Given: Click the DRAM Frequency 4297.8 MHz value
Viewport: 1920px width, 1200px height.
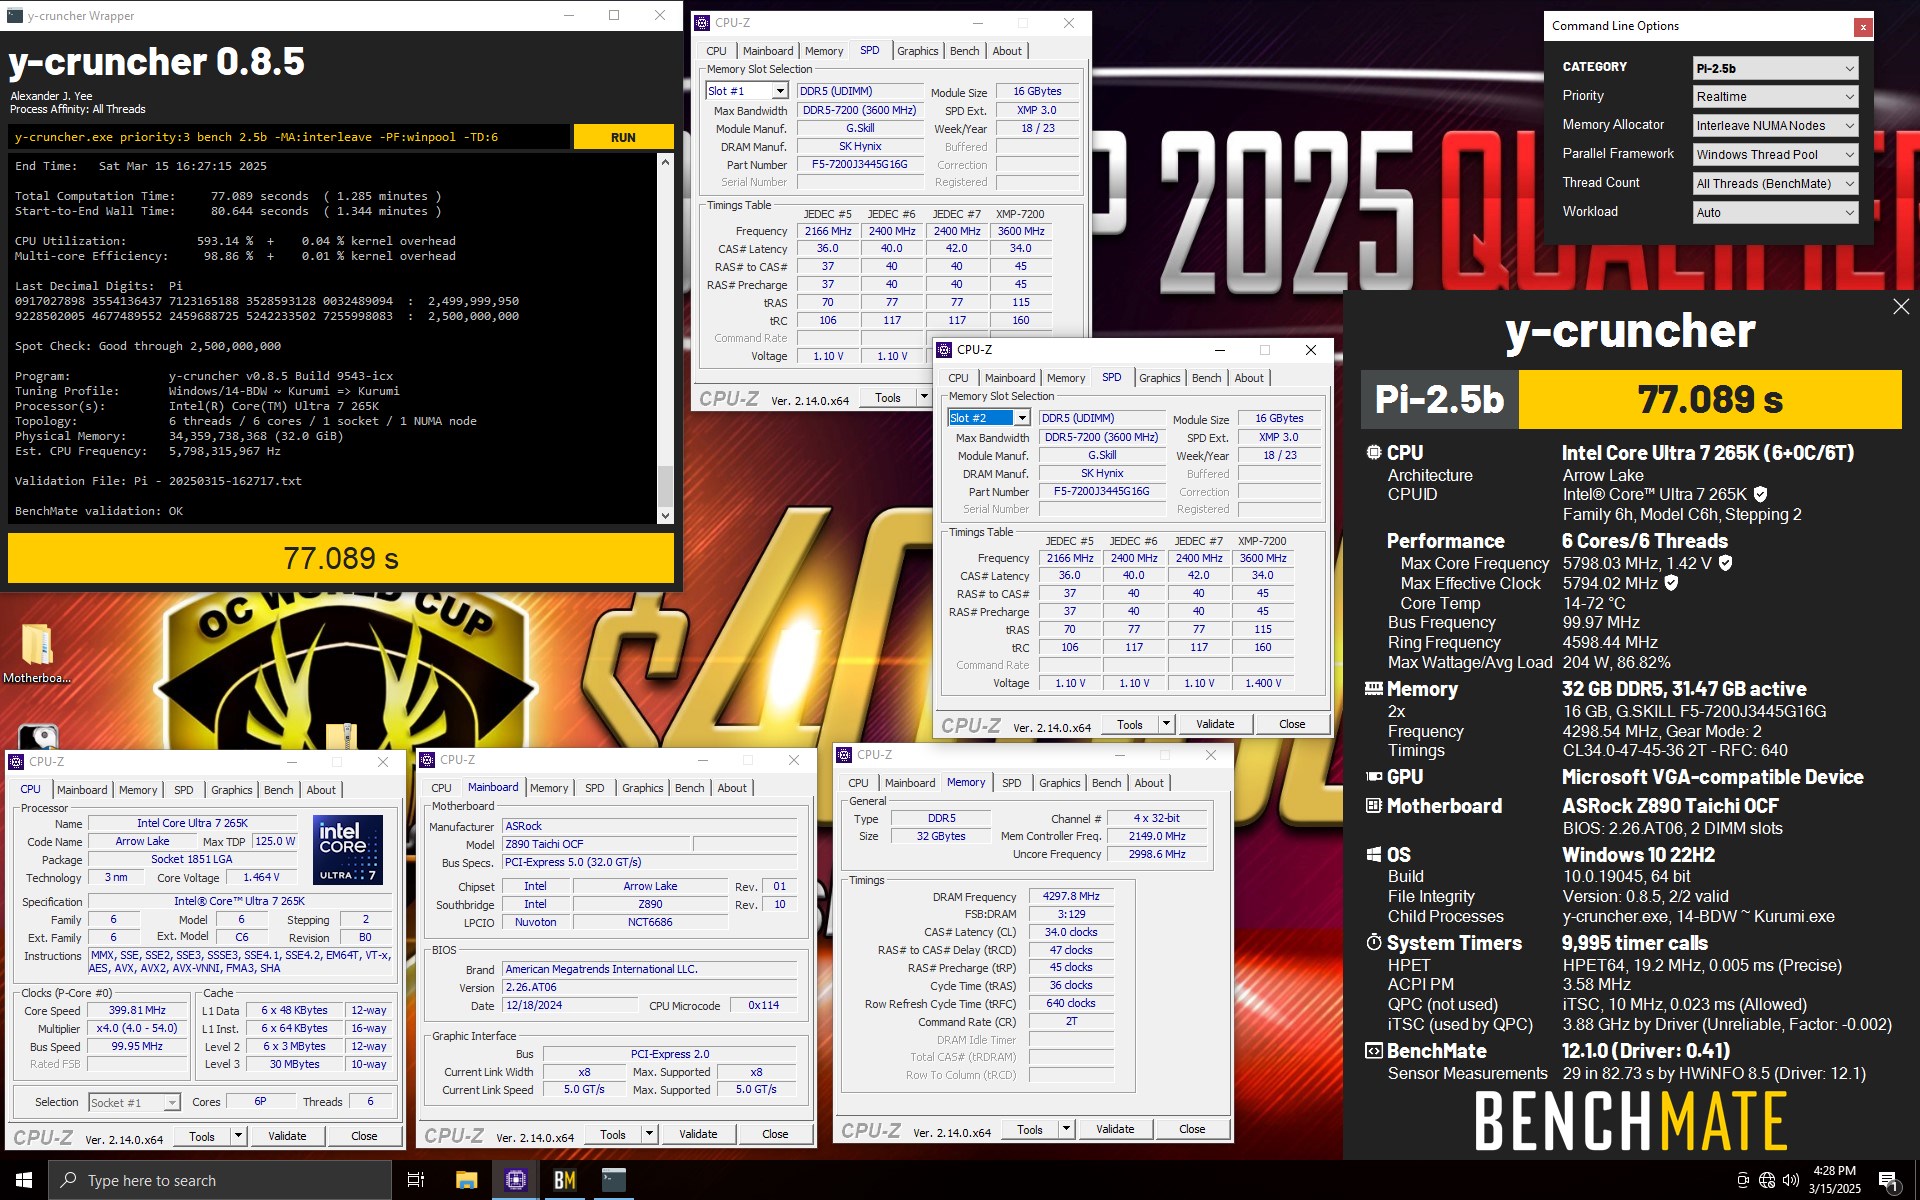Looking at the screenshot, I should click(1071, 897).
